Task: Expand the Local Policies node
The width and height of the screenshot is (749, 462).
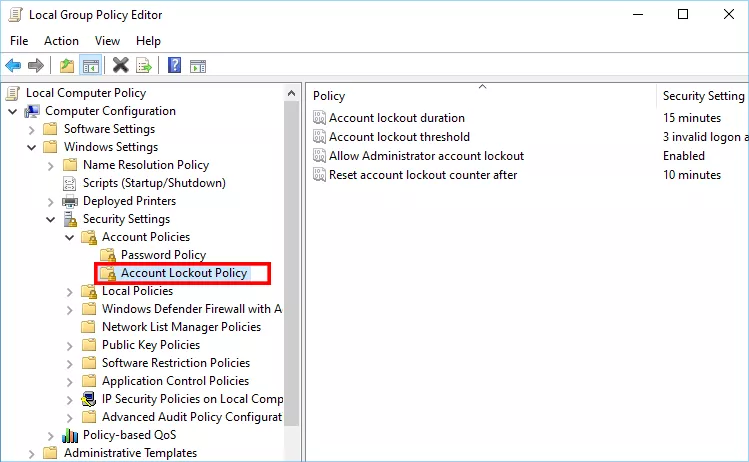Action: point(70,292)
